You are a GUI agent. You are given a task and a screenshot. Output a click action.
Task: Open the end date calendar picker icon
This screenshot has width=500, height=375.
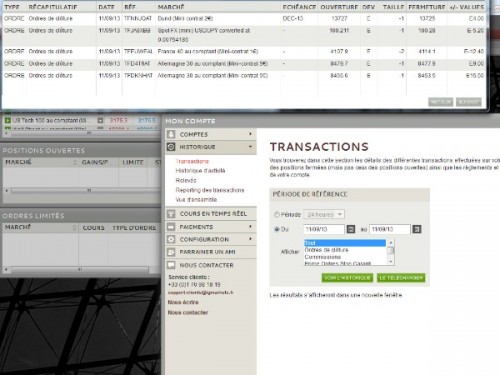(x=417, y=229)
